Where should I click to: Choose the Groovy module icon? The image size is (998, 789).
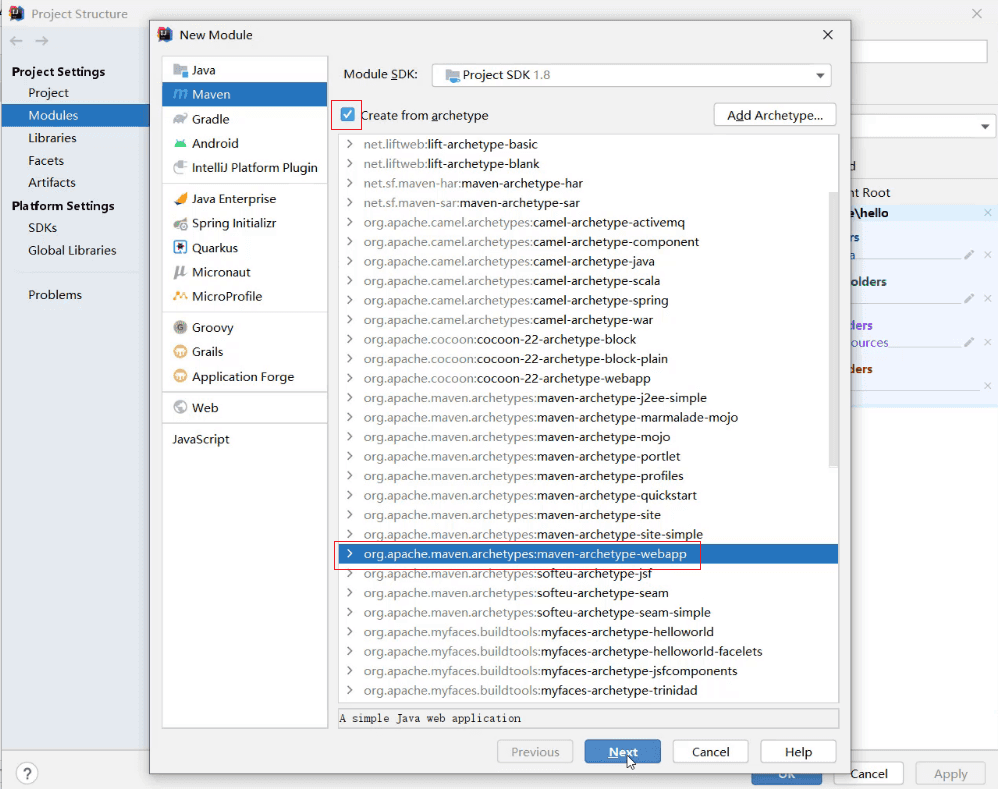point(181,328)
